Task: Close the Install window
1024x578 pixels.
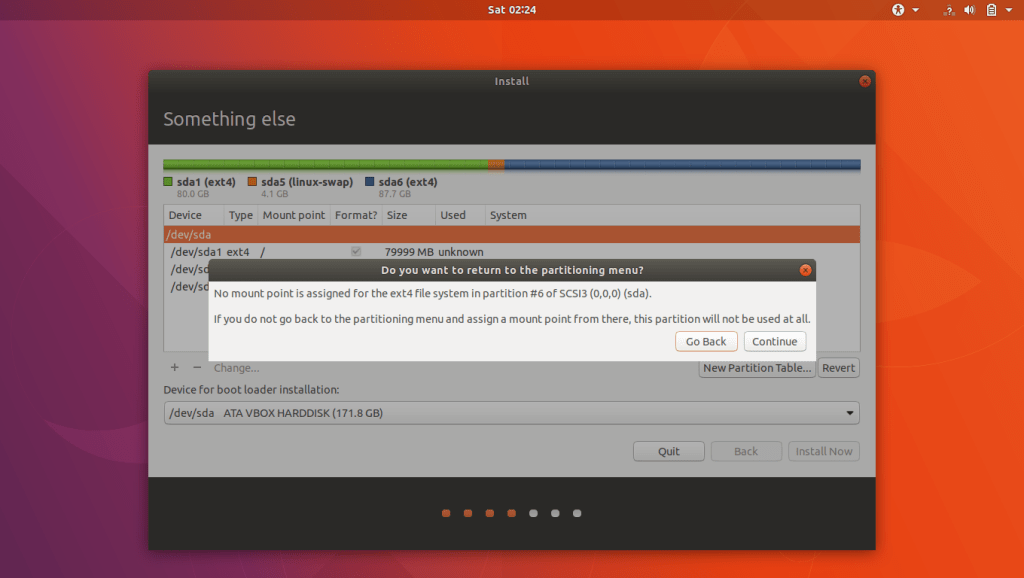Action: [x=864, y=82]
